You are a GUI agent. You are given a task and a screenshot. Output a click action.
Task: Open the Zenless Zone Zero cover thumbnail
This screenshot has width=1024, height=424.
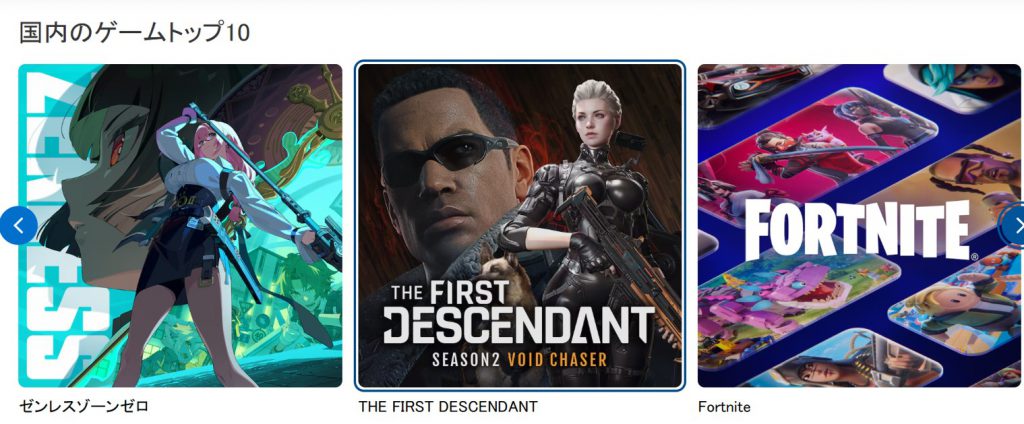180,225
